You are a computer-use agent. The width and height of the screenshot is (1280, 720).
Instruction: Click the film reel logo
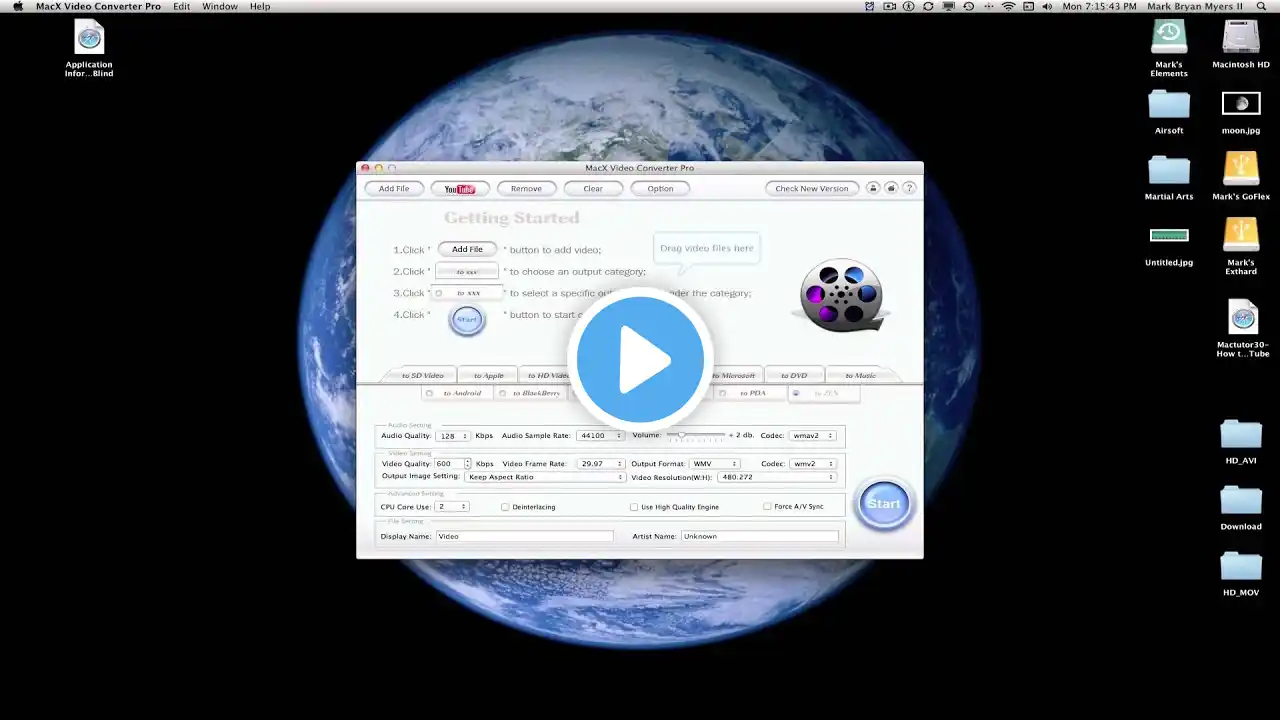coord(842,294)
